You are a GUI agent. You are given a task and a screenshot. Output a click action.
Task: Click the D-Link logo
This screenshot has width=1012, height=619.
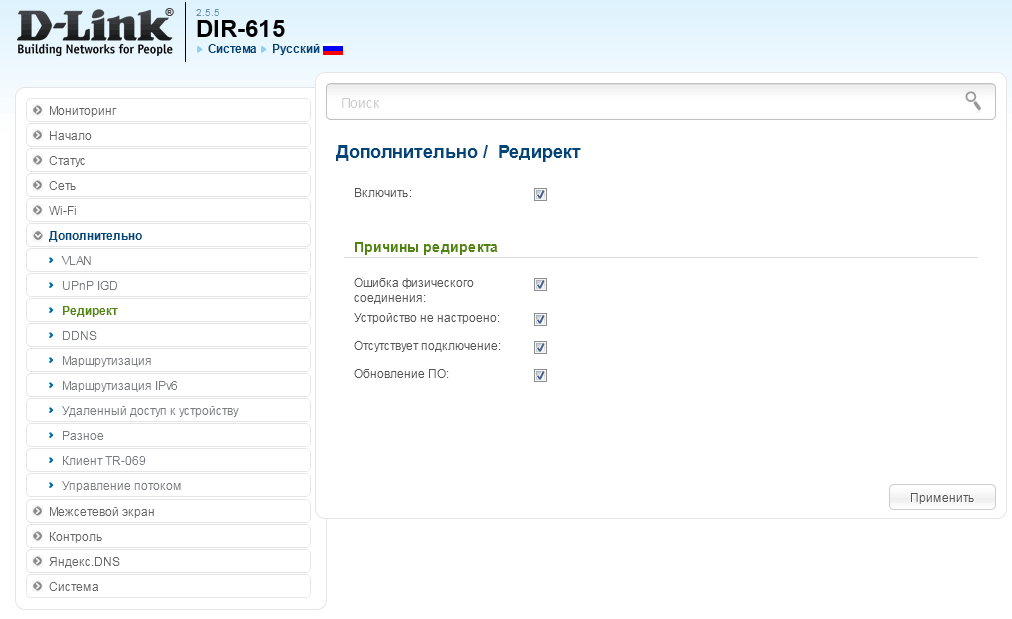click(x=95, y=32)
